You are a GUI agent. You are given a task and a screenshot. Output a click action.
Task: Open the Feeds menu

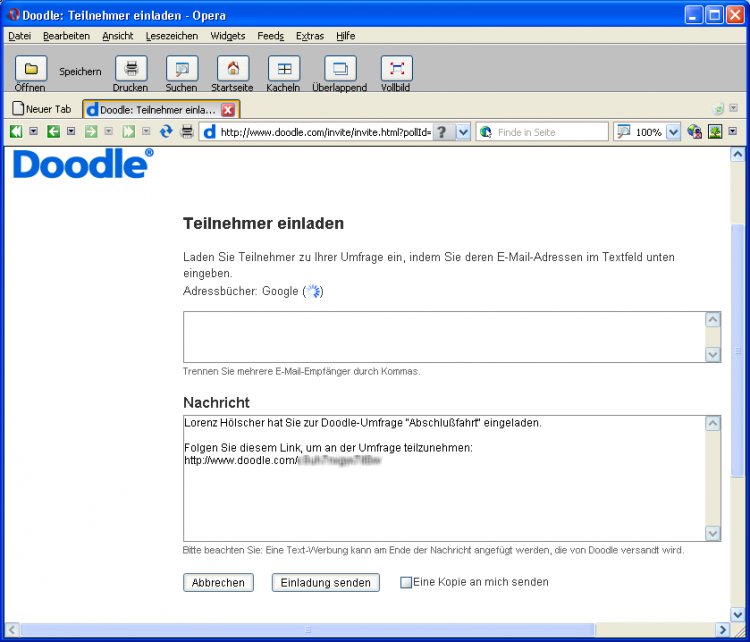tap(271, 36)
